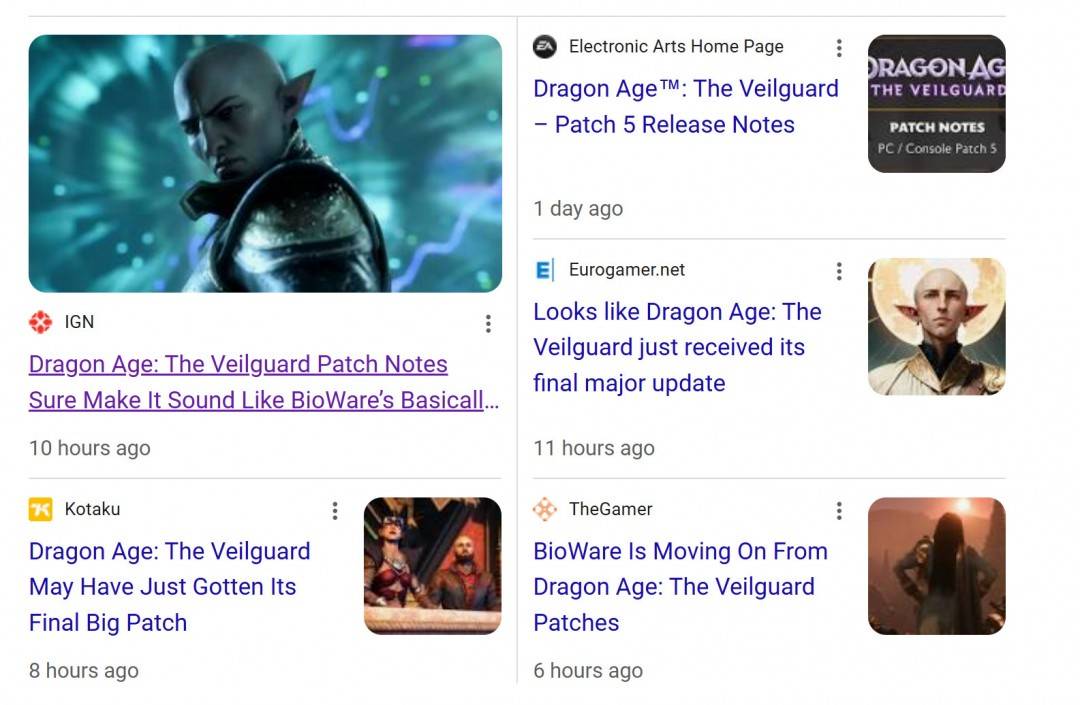Click the Kotaku article thumbnail
Screen dimensions: 1080x705
point(432,566)
